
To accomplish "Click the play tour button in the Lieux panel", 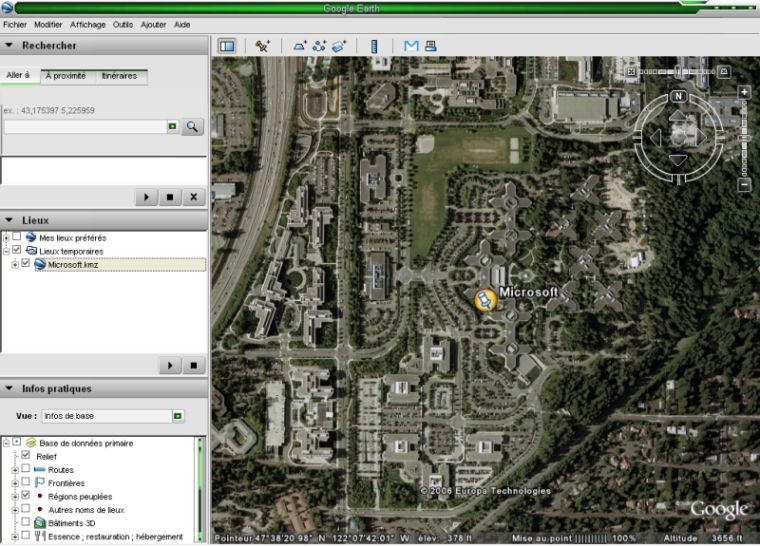I will click(170, 365).
